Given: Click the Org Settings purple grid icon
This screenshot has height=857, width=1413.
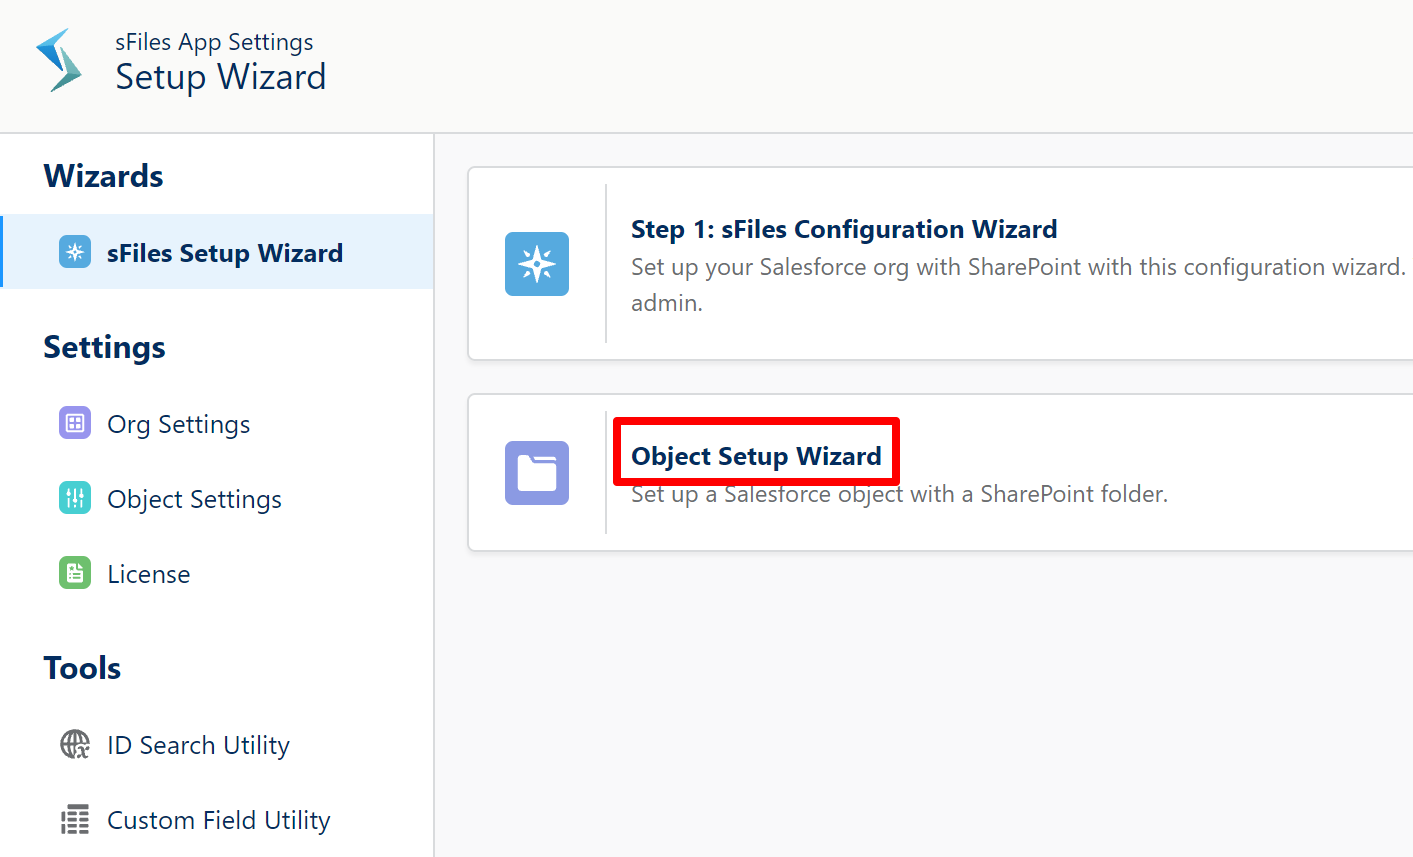Looking at the screenshot, I should (x=75, y=423).
